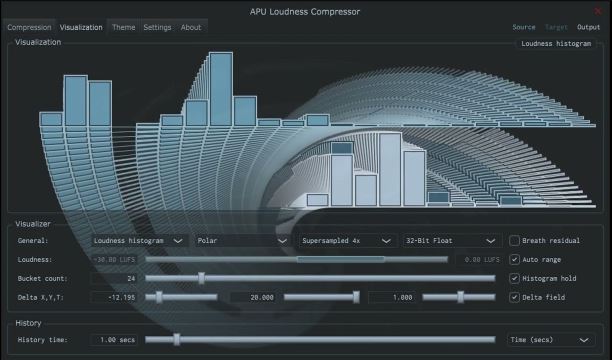Image resolution: width=612 pixels, height=360 pixels.
Task: Select the Source view button
Action: [x=524, y=27]
